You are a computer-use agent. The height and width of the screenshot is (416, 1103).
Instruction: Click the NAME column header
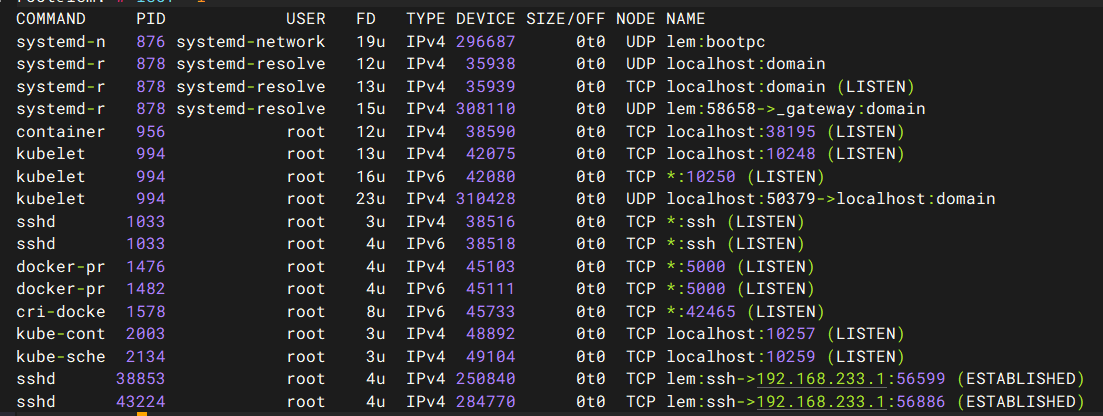click(685, 19)
